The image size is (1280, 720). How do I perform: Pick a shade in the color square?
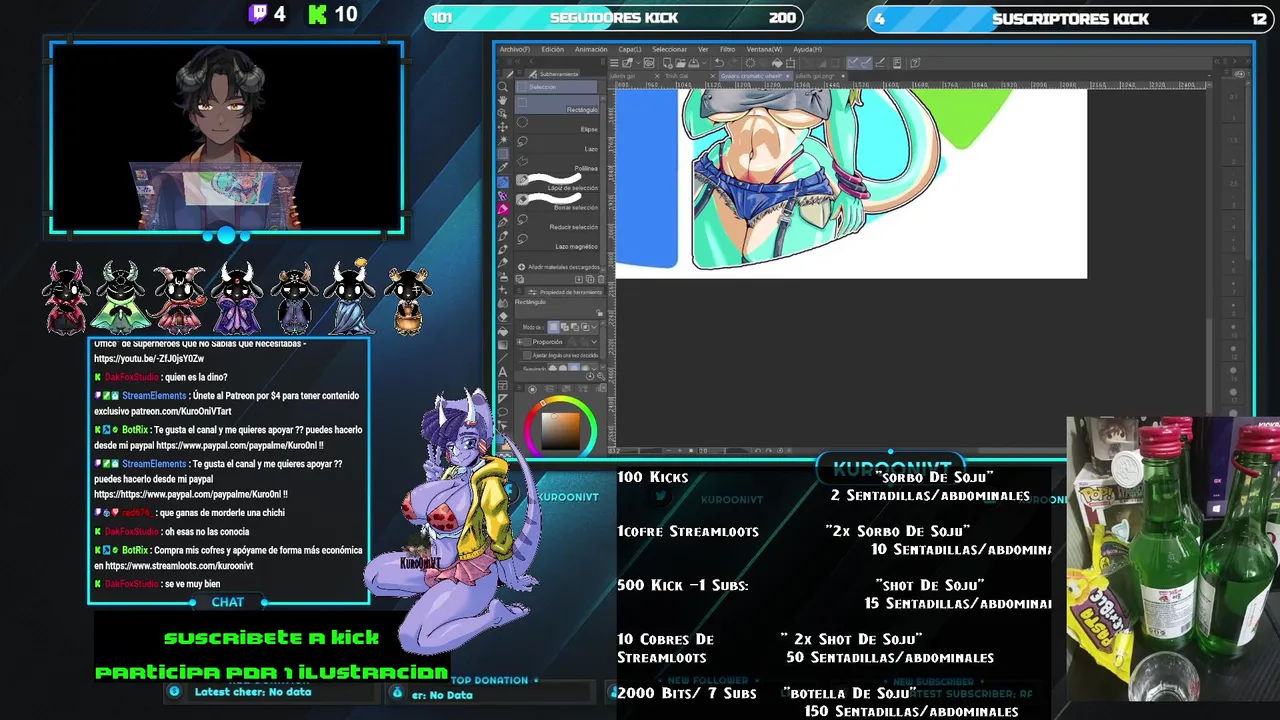(561, 431)
